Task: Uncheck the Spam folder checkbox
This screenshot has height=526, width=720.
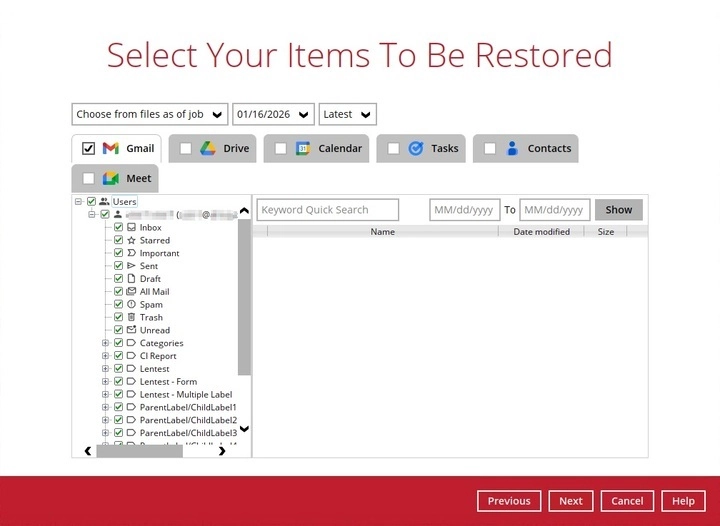Action: (119, 304)
